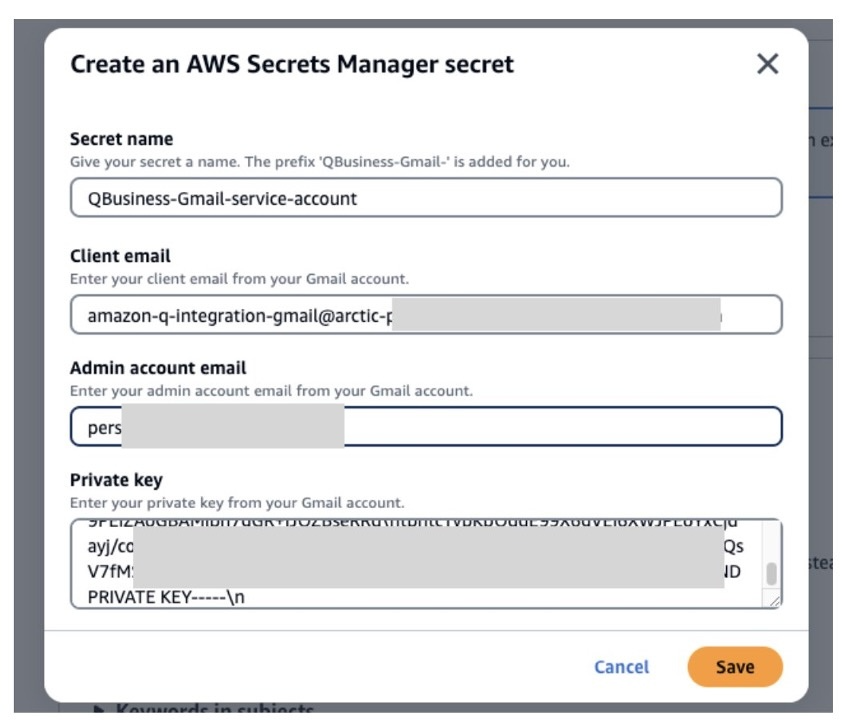Screen dimensions: 844x724
Task: Click the Private key label
Action: click(x=116, y=480)
